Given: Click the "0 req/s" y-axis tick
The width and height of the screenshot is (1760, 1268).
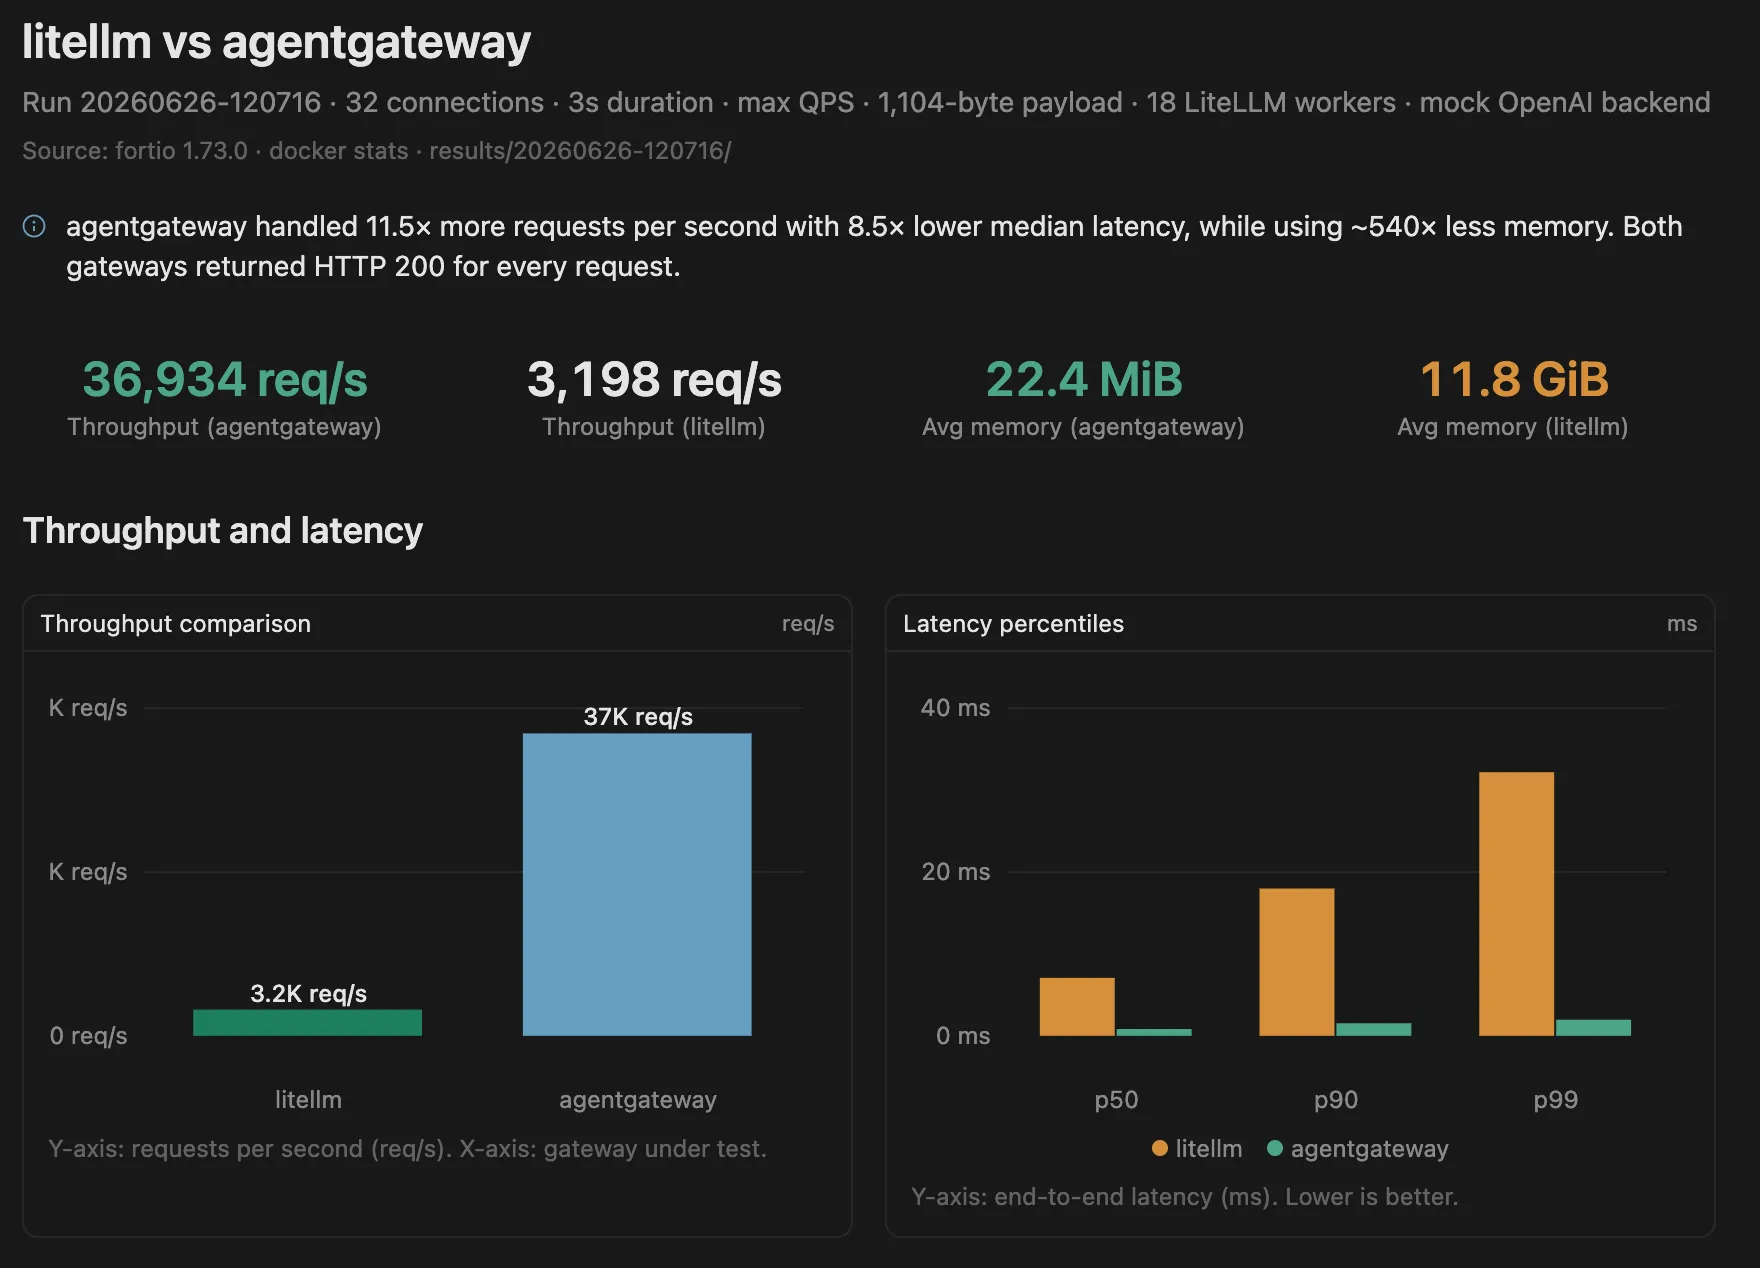Looking at the screenshot, I should click(89, 1036).
